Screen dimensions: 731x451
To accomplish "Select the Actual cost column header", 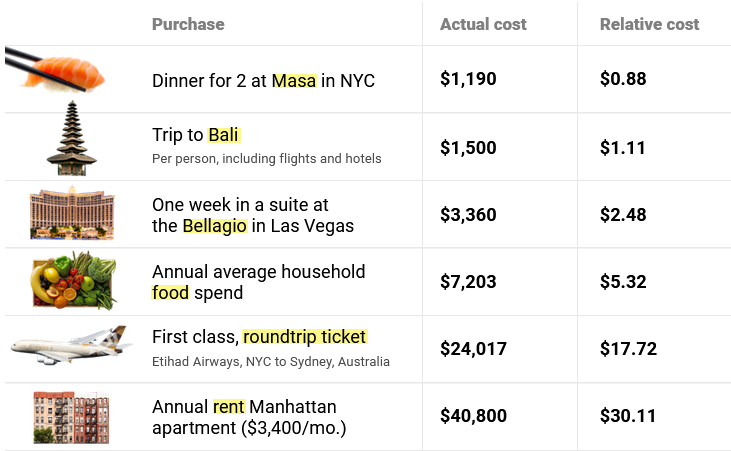I will 483,24.
